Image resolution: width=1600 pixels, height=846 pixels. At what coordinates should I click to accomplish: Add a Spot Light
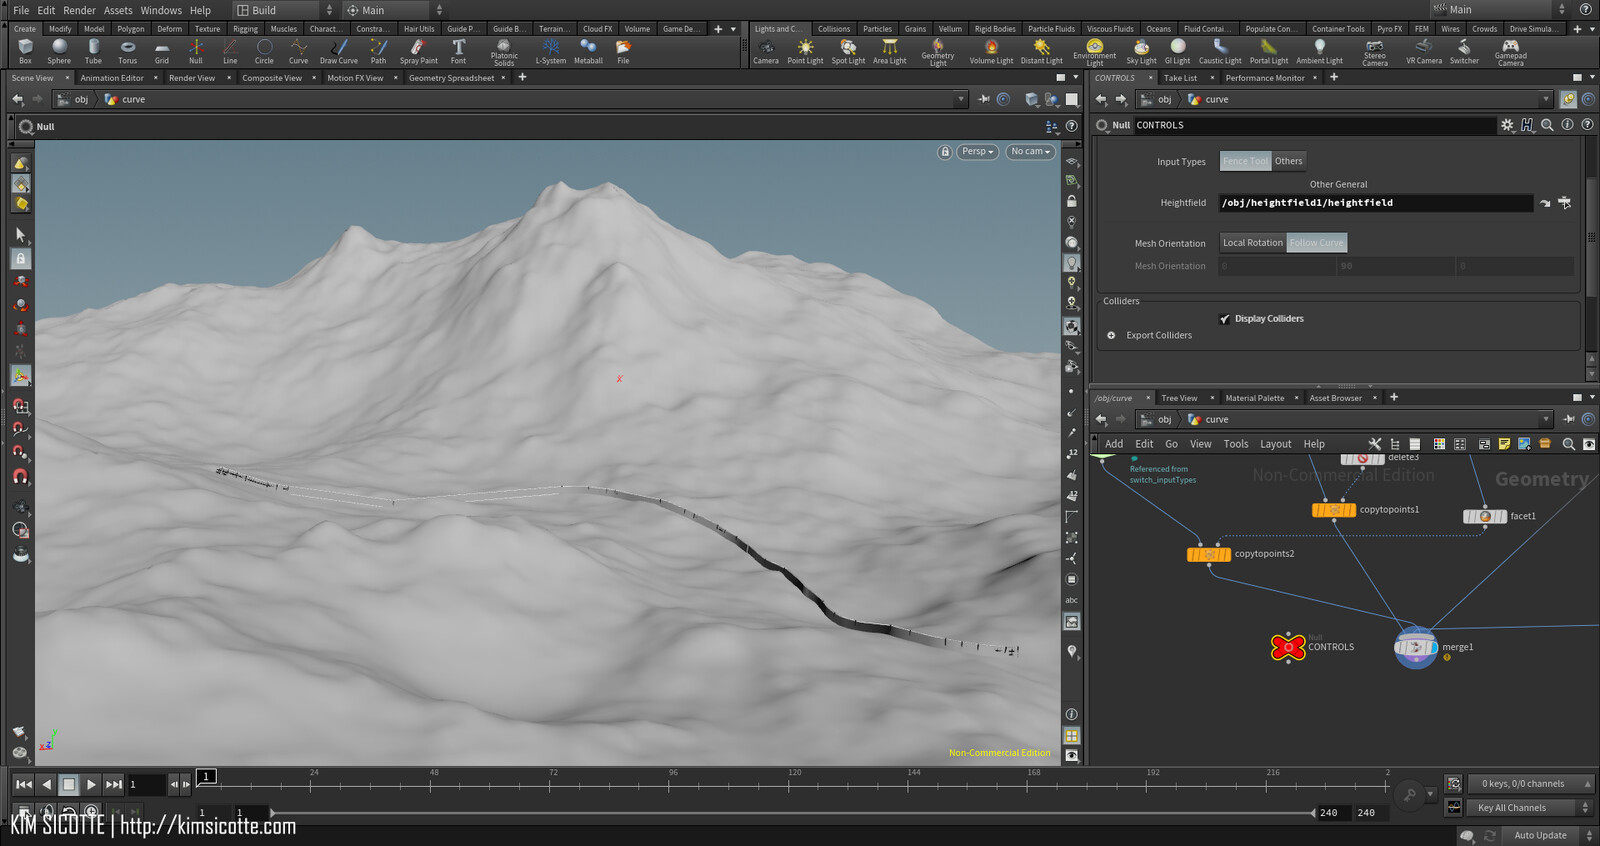848,52
